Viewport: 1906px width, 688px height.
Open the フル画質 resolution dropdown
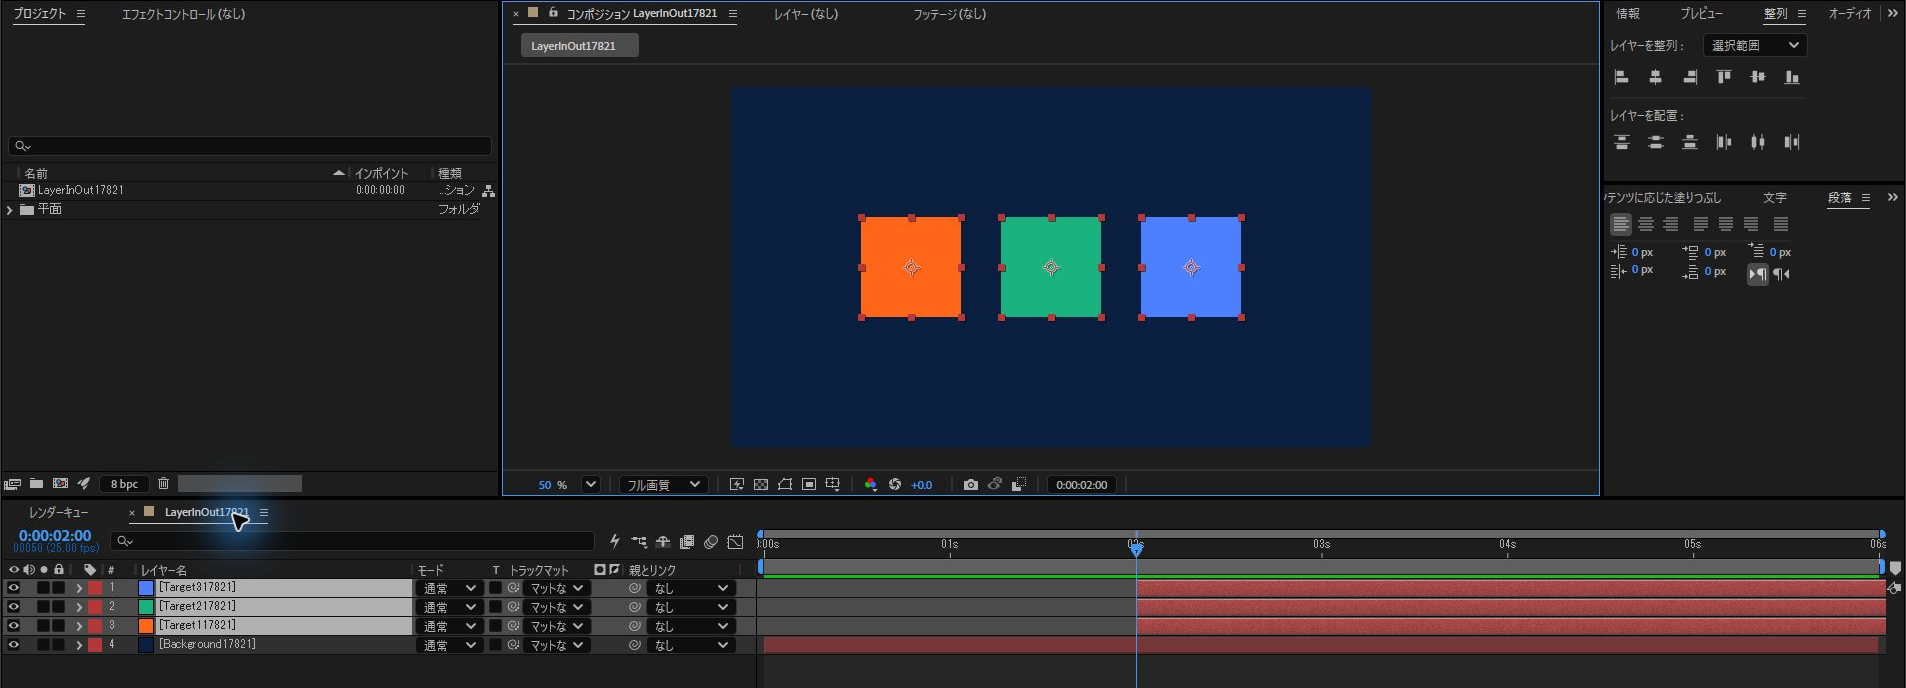click(x=664, y=485)
